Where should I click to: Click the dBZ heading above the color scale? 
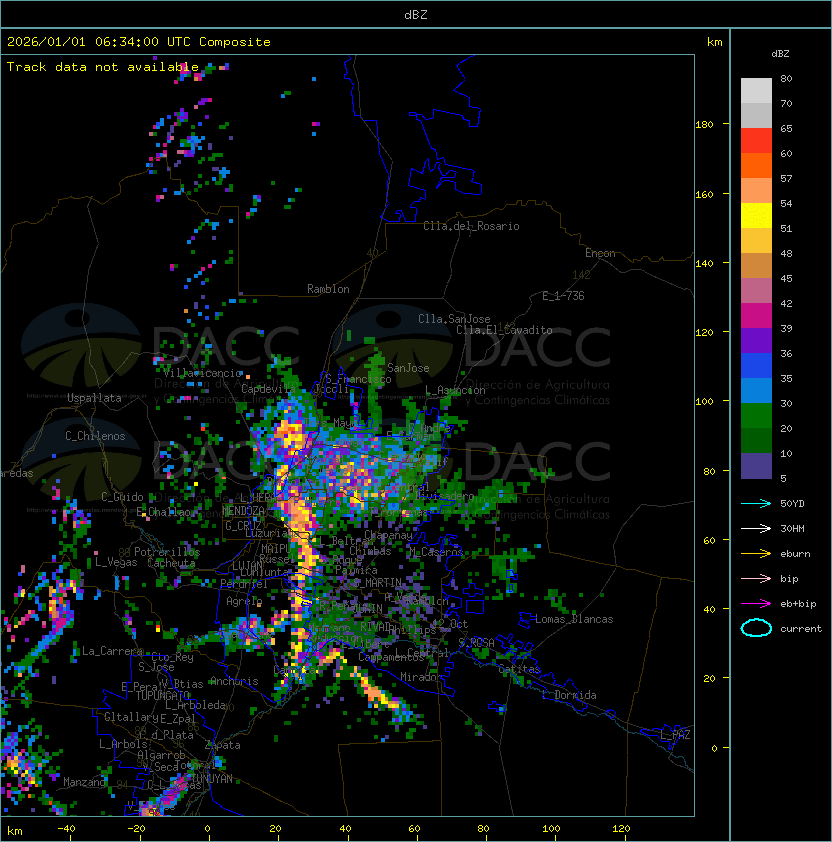pos(780,54)
